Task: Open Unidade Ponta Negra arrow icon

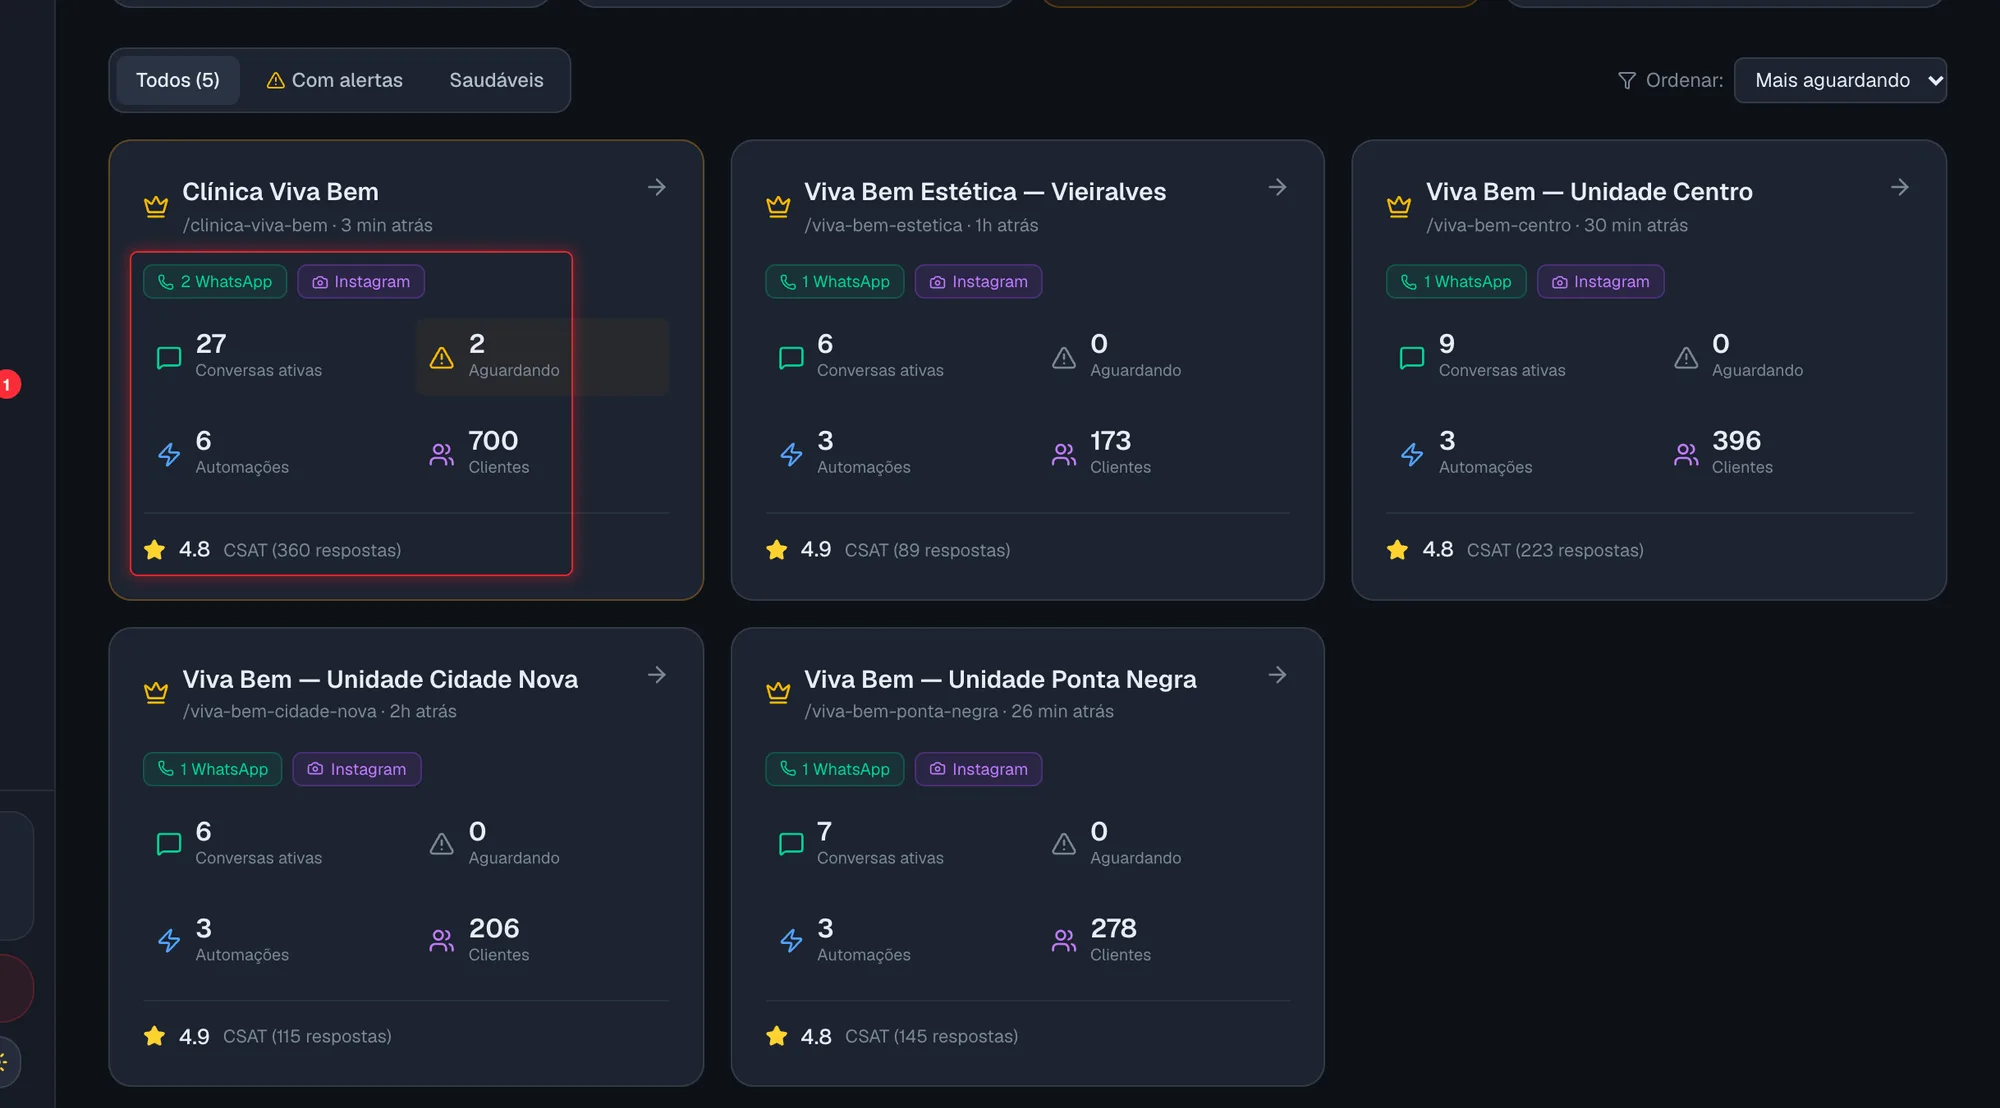Action: (1277, 675)
